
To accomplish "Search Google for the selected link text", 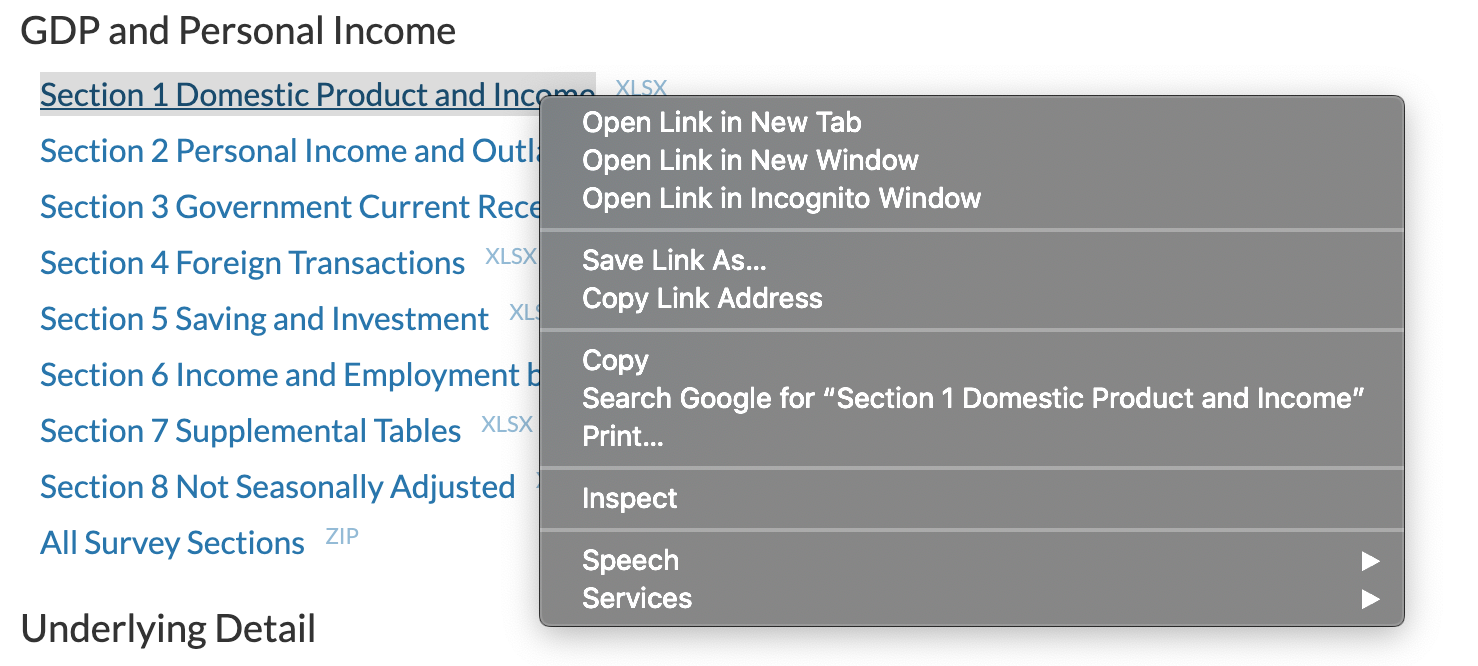I will pyautogui.click(x=973, y=398).
